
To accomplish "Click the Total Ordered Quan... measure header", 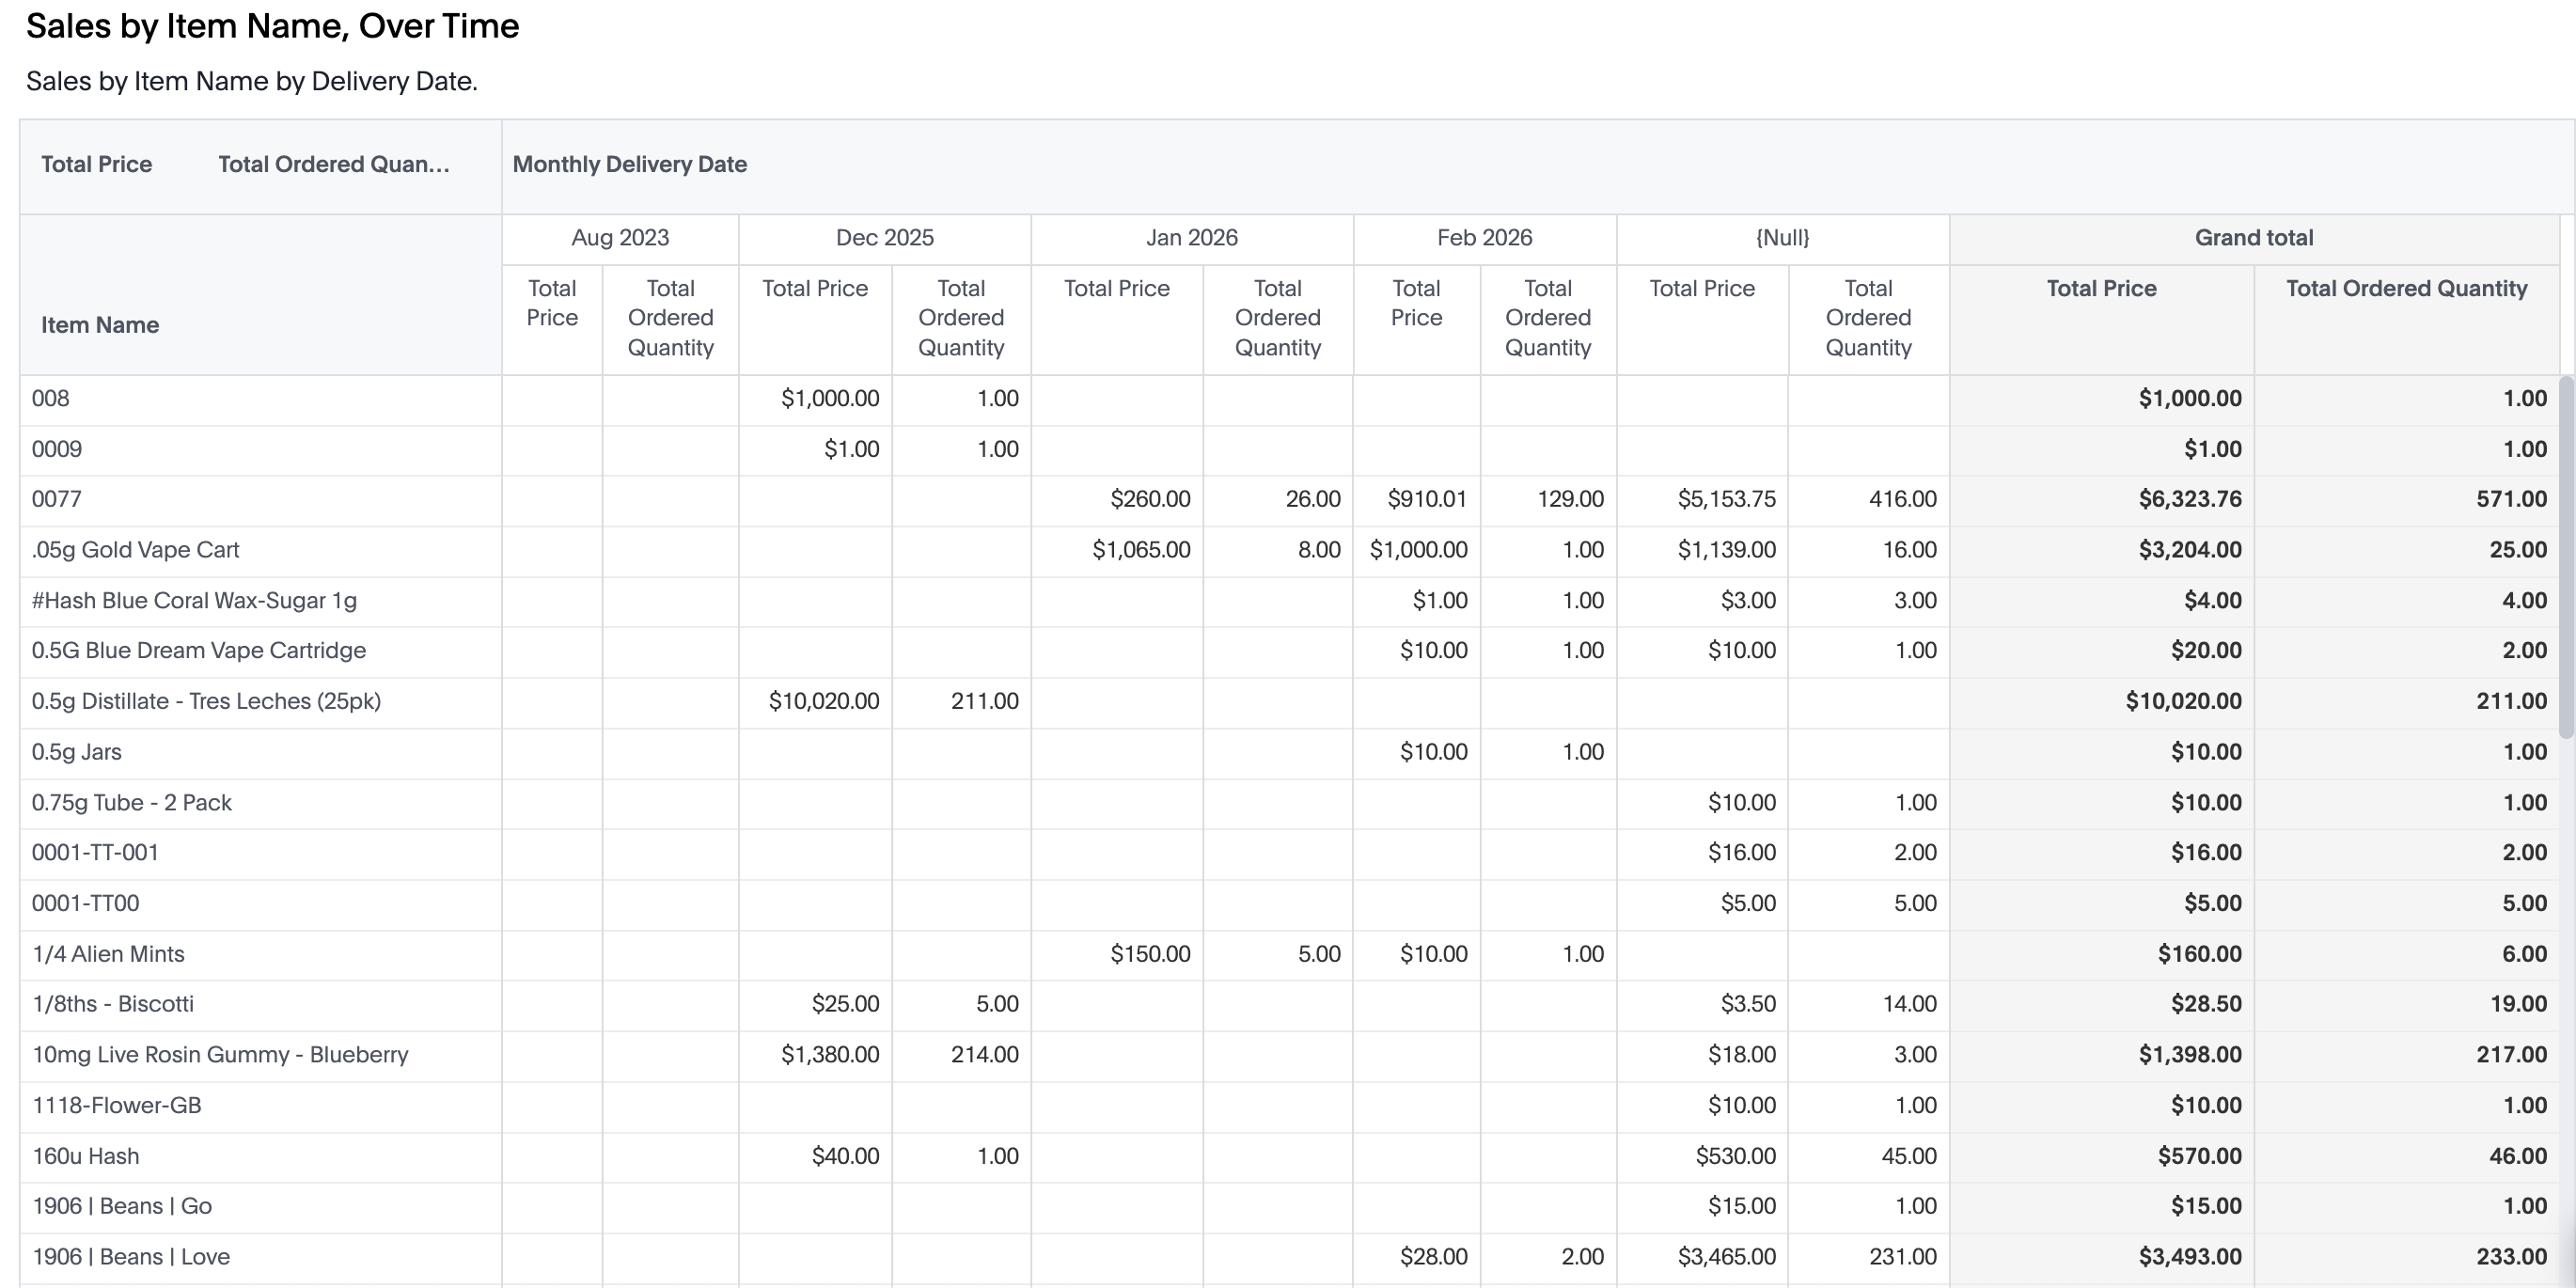I will 334,164.
